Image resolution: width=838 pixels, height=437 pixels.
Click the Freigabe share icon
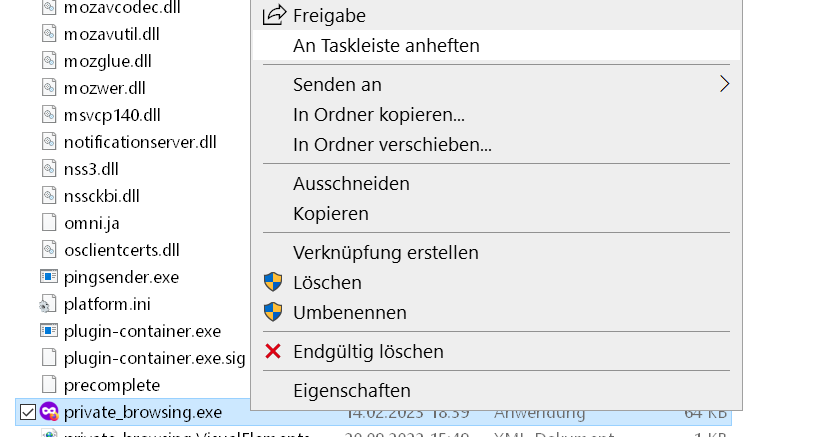pyautogui.click(x=273, y=15)
